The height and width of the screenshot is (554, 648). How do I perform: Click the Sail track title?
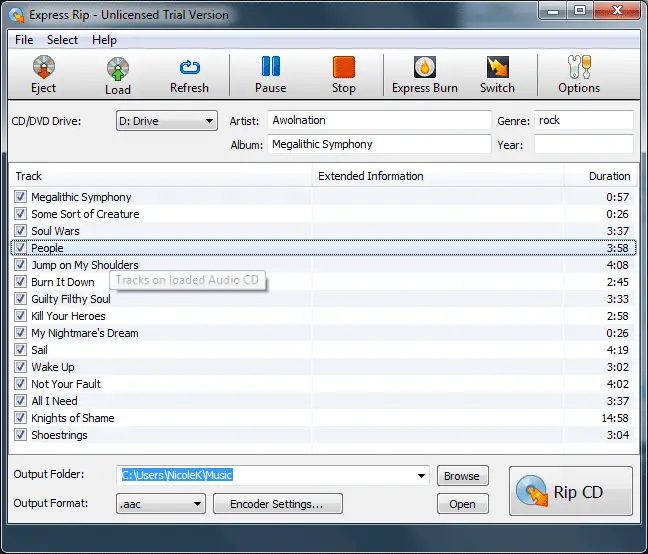(x=39, y=350)
